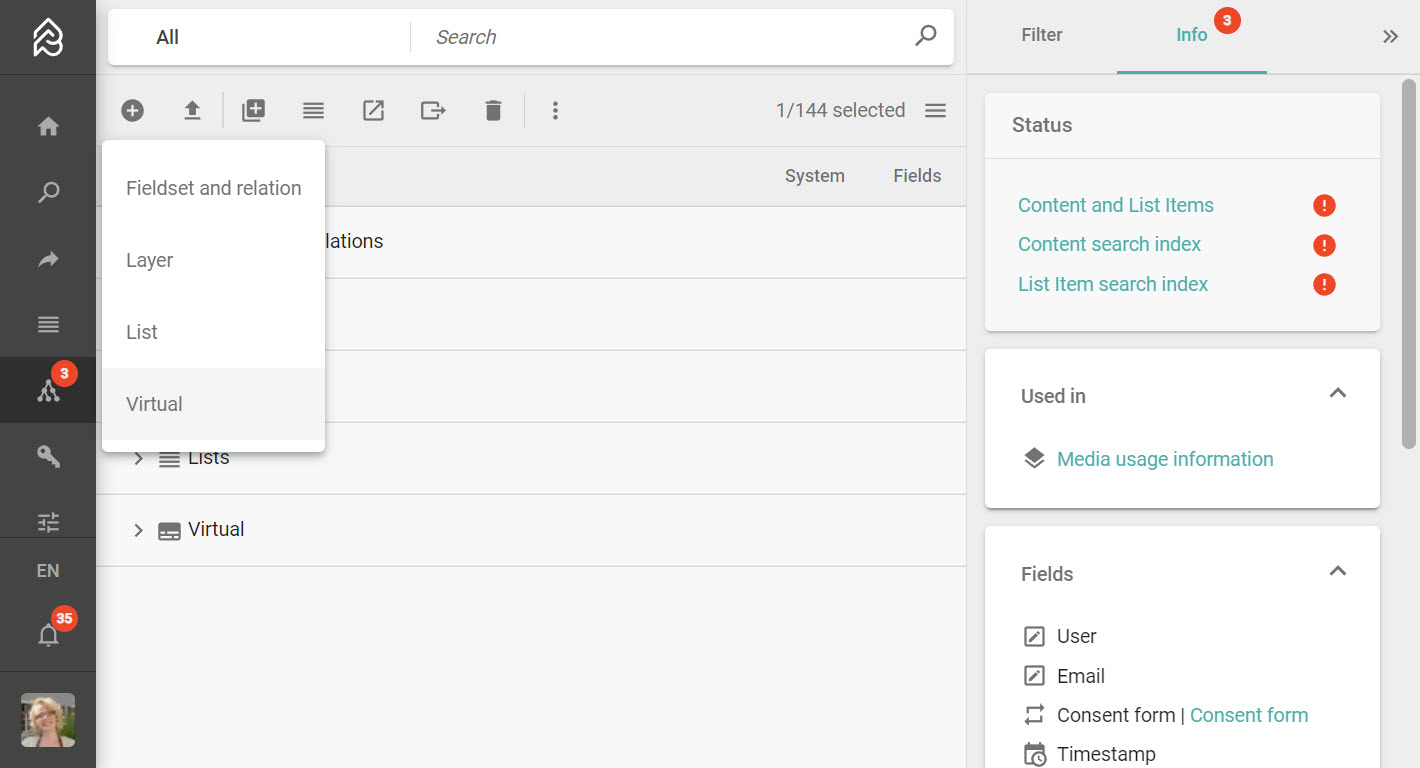Open the Home icon in sidebar
The width and height of the screenshot is (1420, 768).
click(48, 127)
